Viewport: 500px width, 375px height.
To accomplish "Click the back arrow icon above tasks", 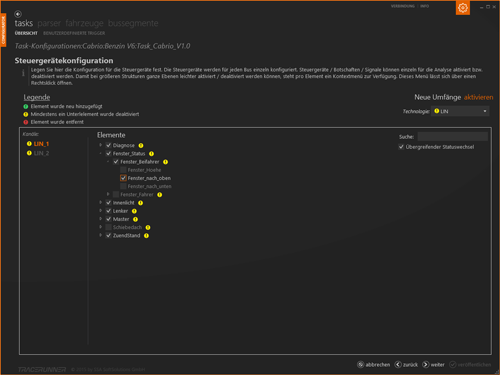I will point(18,14).
